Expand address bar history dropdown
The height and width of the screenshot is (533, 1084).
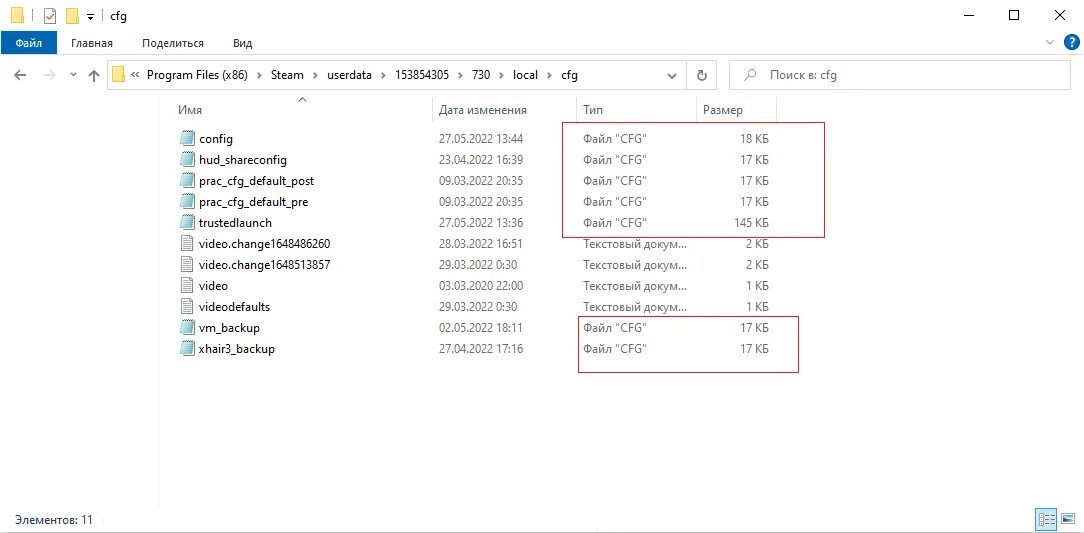click(x=671, y=75)
